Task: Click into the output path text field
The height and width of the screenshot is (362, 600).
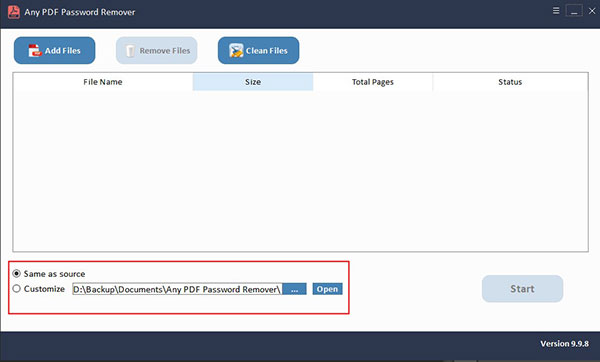Action: pos(177,289)
